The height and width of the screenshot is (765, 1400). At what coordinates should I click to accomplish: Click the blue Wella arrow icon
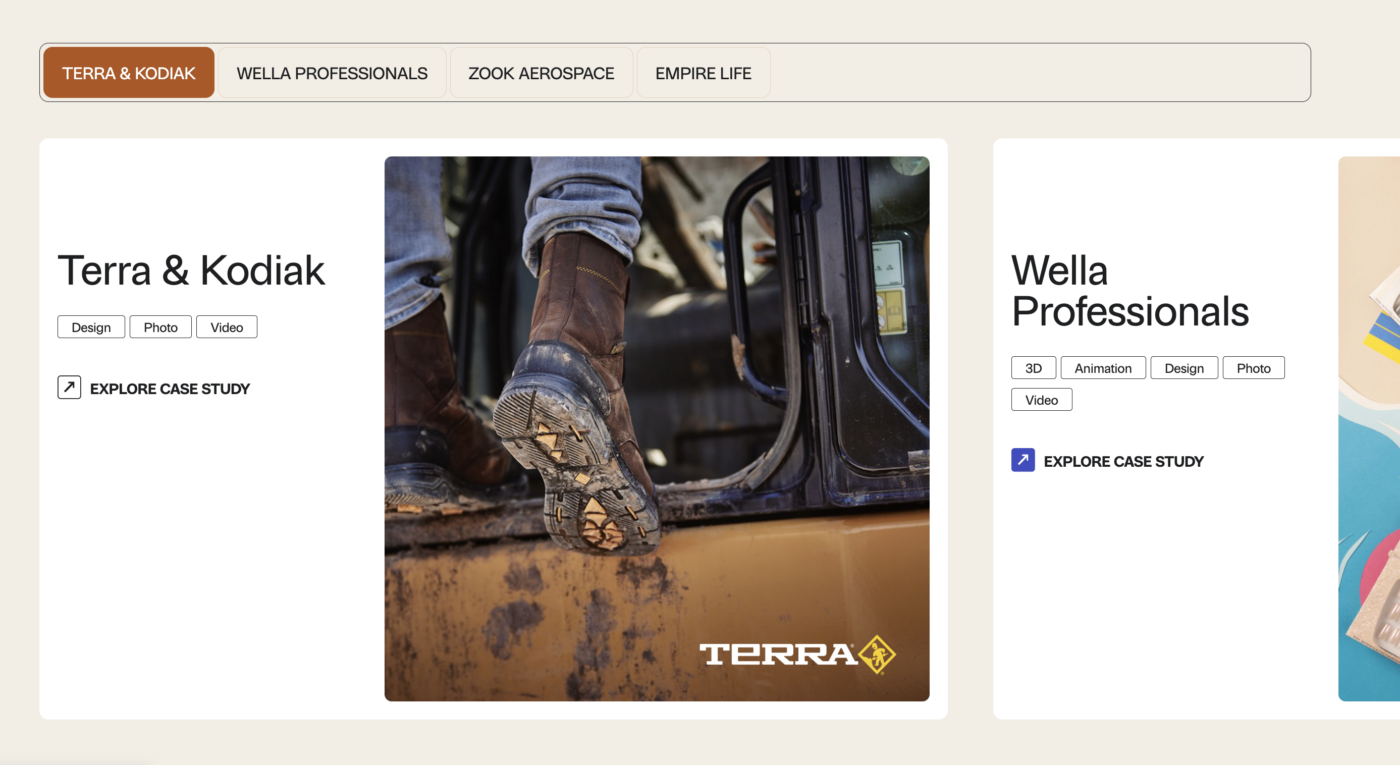[x=1023, y=460]
